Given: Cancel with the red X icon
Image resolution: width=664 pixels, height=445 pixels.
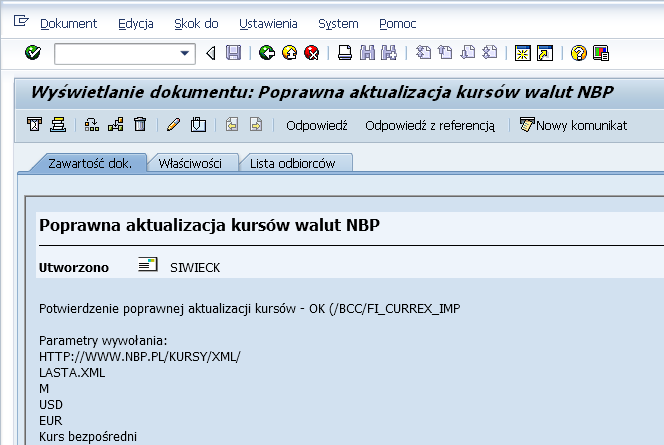Looking at the screenshot, I should tap(312, 53).
